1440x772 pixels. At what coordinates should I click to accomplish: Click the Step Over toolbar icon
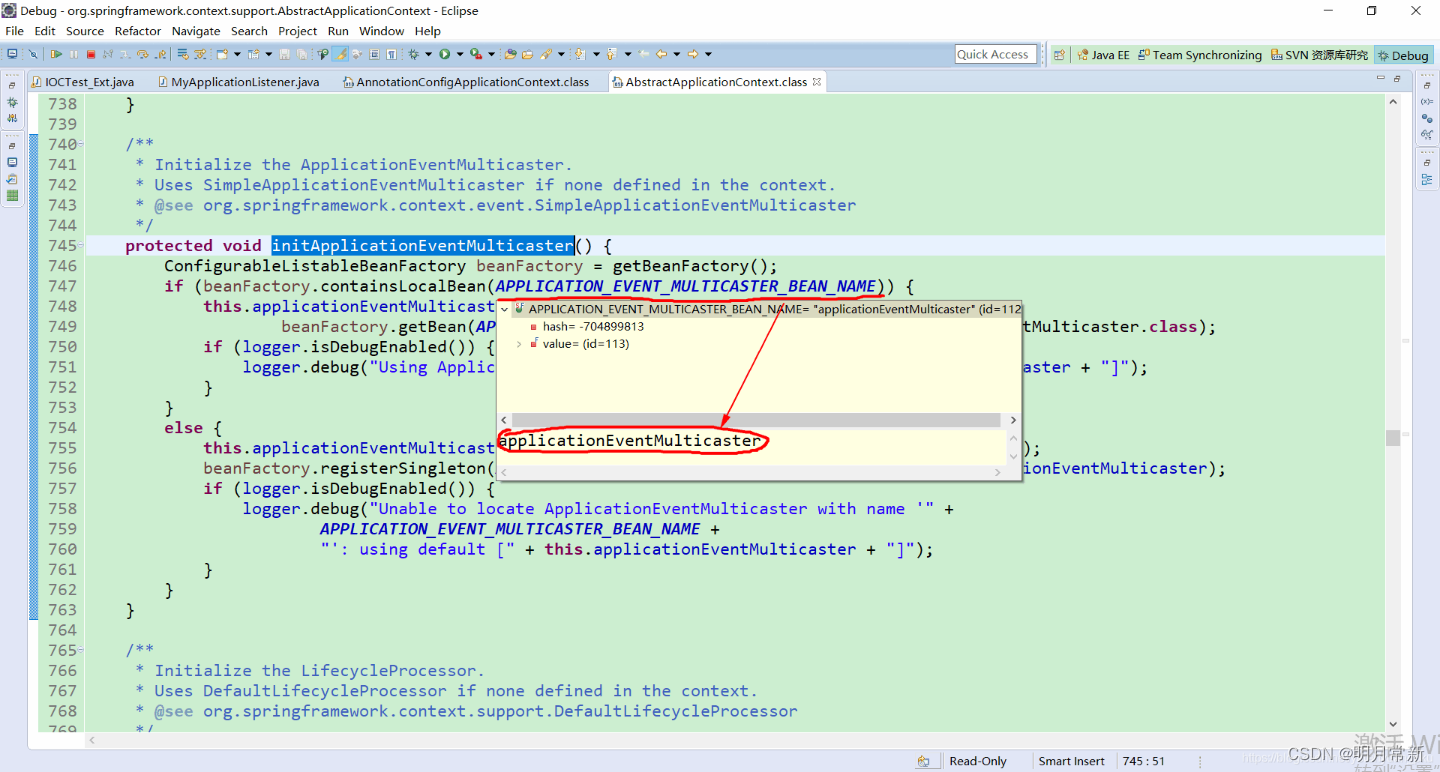[142, 54]
